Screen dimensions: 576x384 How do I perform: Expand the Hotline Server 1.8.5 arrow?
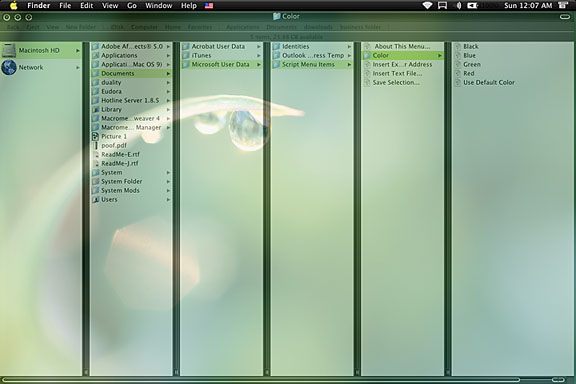click(x=168, y=101)
